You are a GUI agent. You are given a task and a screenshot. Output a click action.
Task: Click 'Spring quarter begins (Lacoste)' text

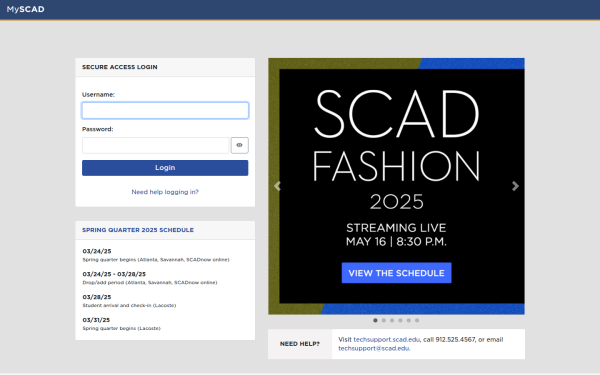121,328
